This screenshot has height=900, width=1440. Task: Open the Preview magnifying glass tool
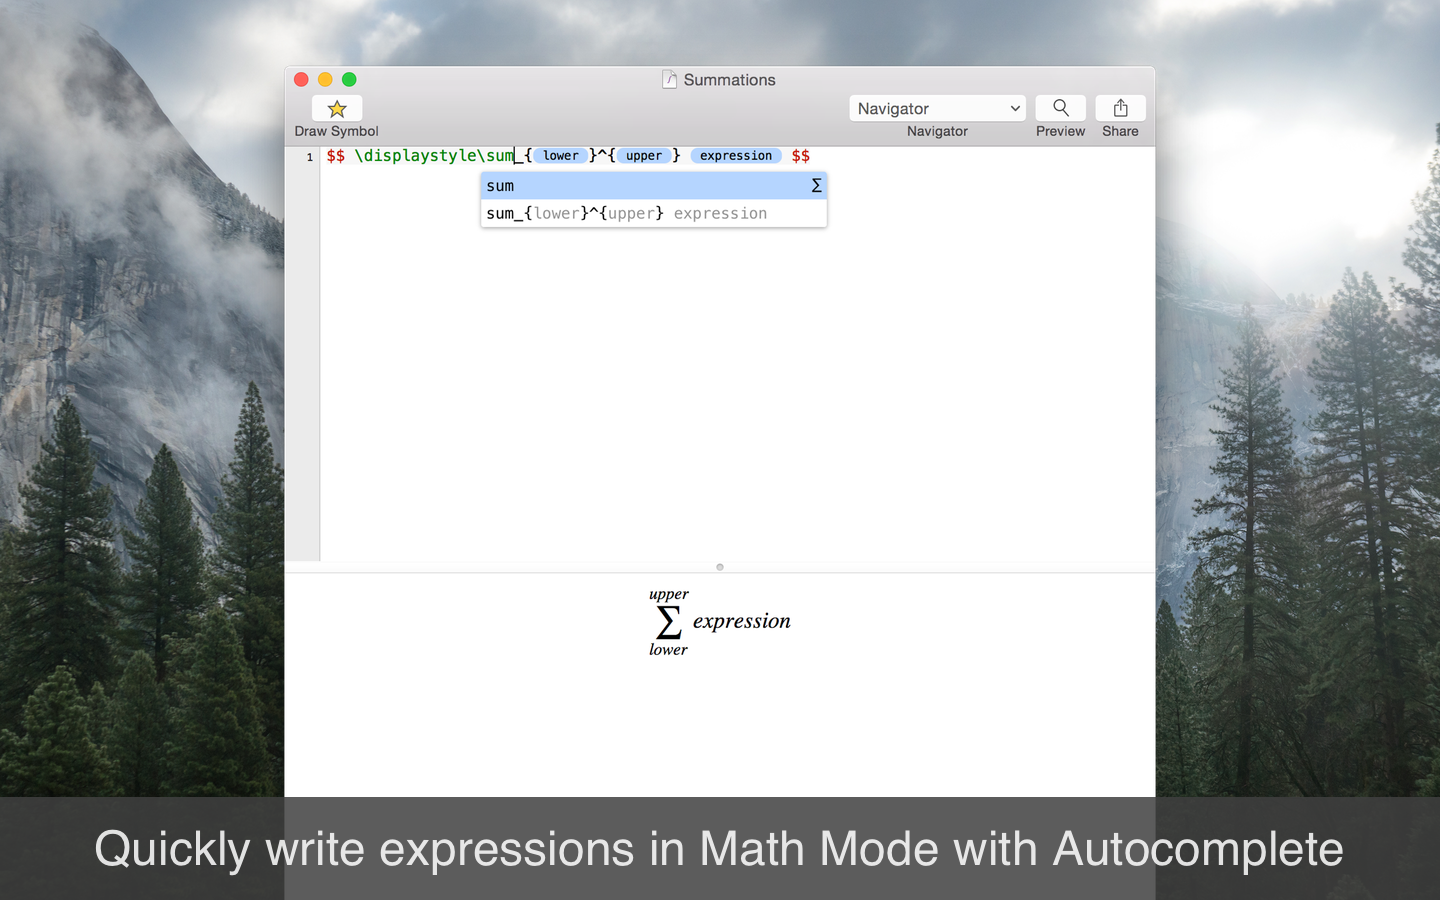click(1060, 107)
